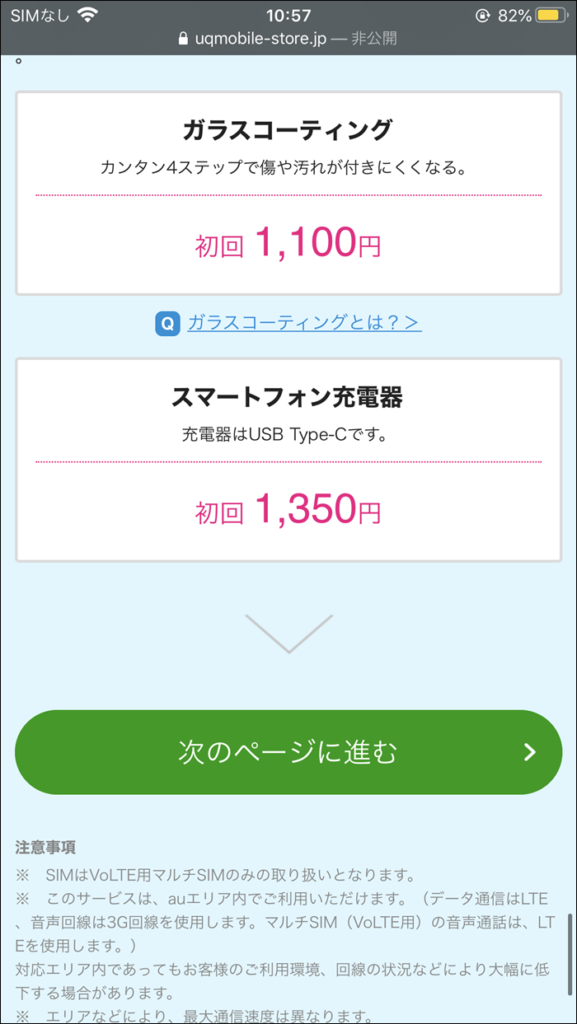The image size is (577, 1024).
Task: Tap the battery icon in status bar
Action: 550,15
